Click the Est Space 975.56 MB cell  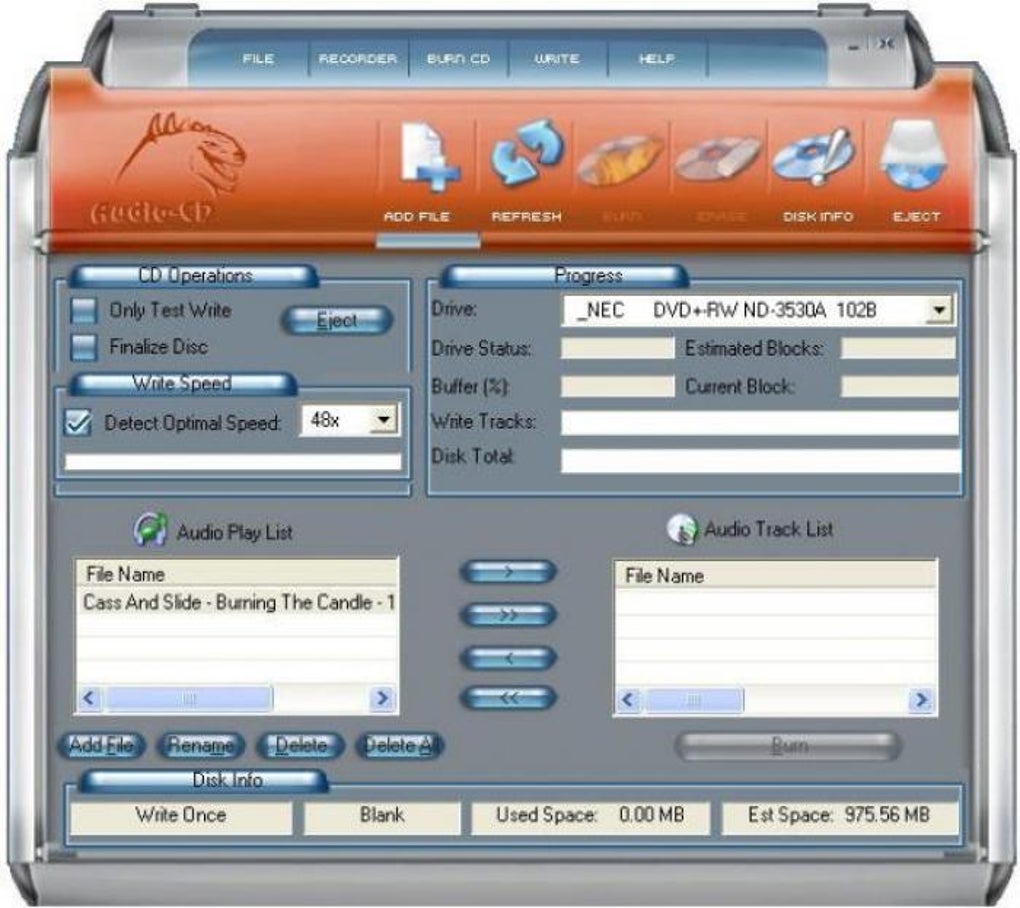(840, 816)
